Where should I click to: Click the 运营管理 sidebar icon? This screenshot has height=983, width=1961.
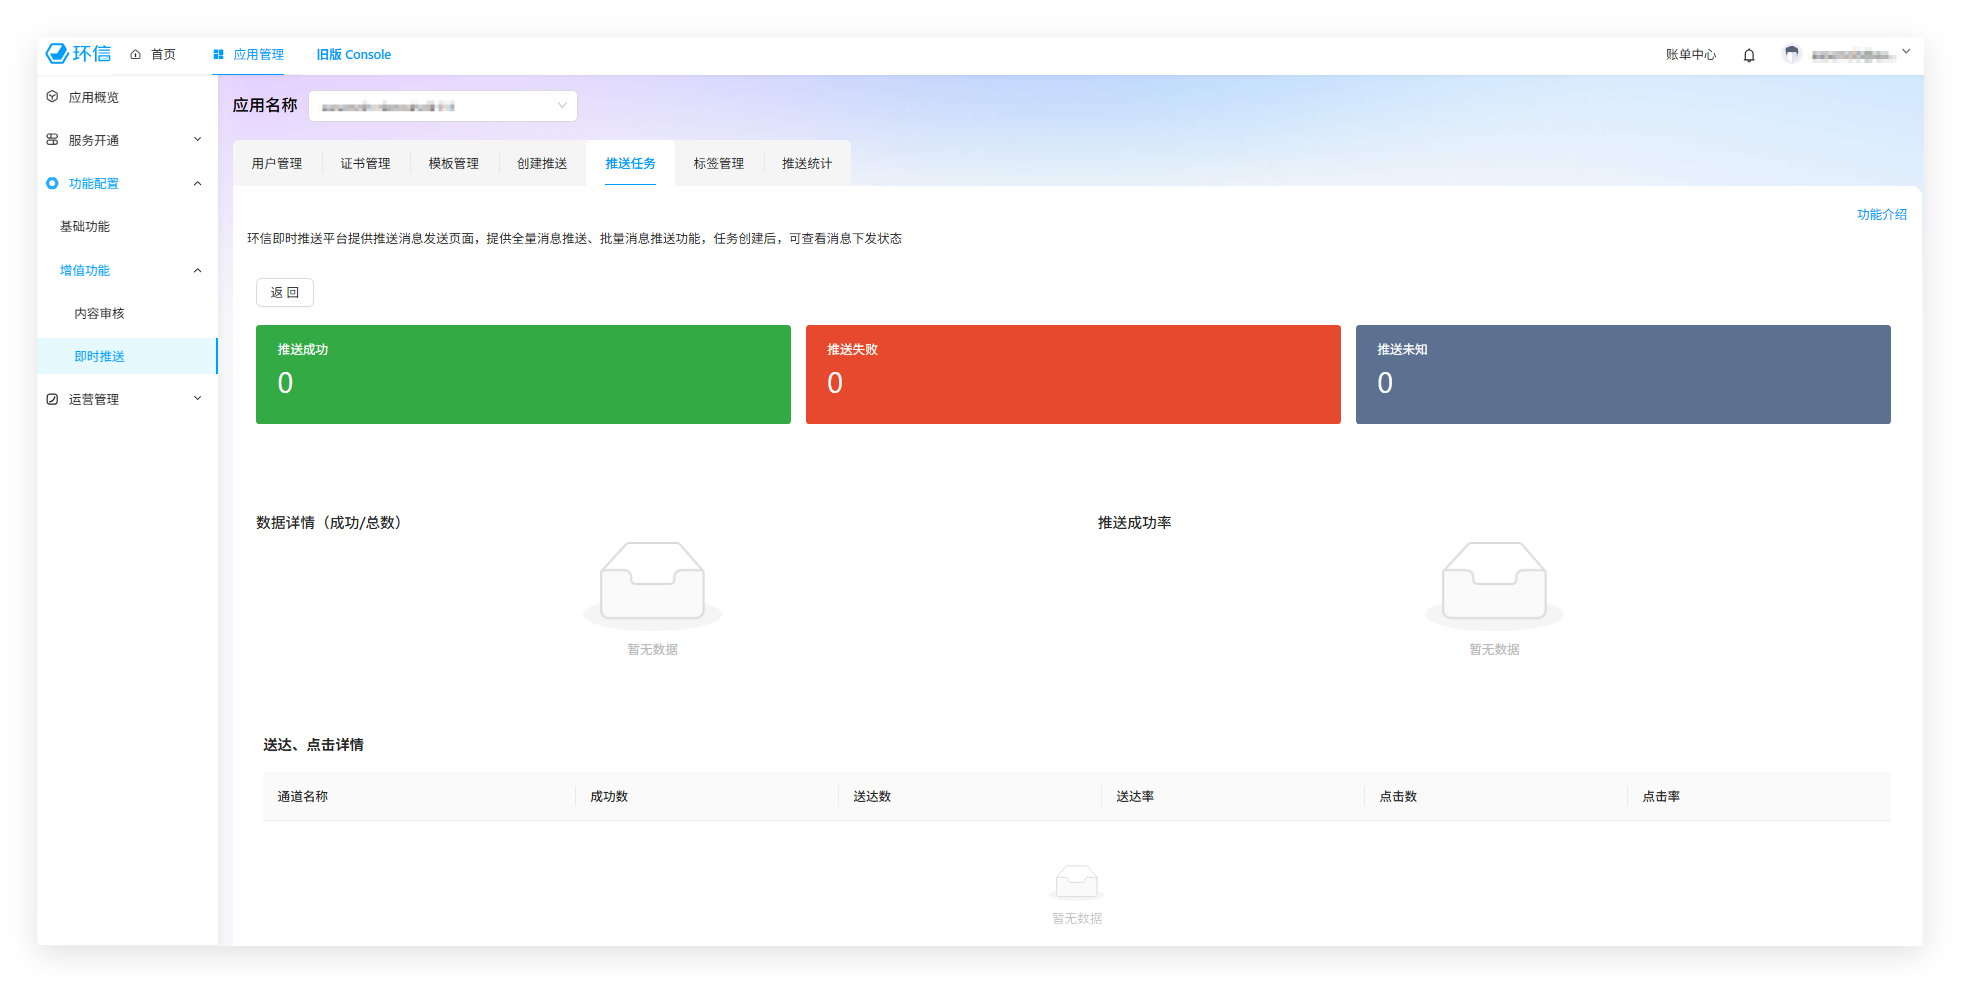point(53,399)
